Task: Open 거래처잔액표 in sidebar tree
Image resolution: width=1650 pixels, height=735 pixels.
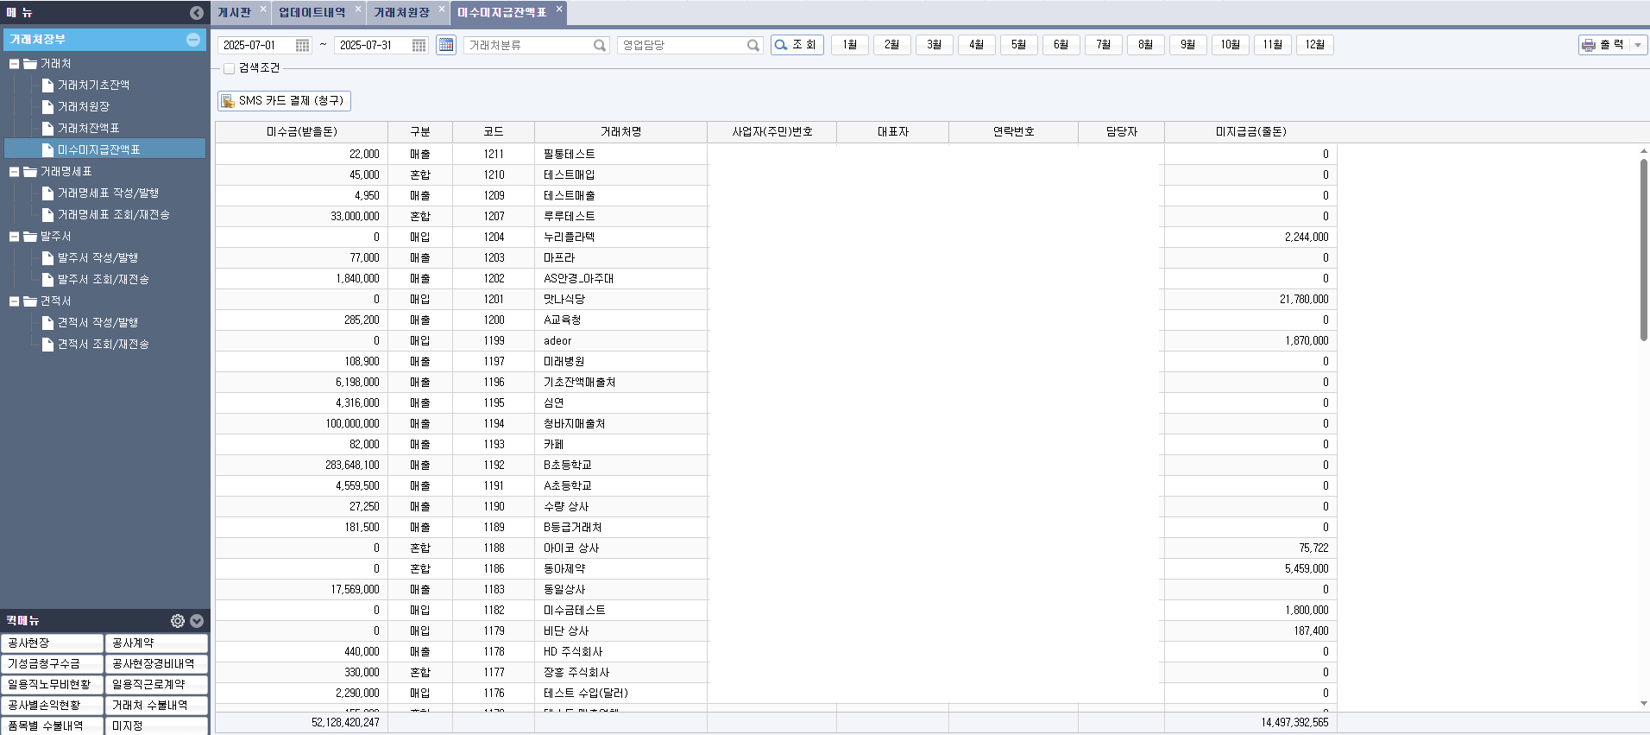Action: (88, 128)
